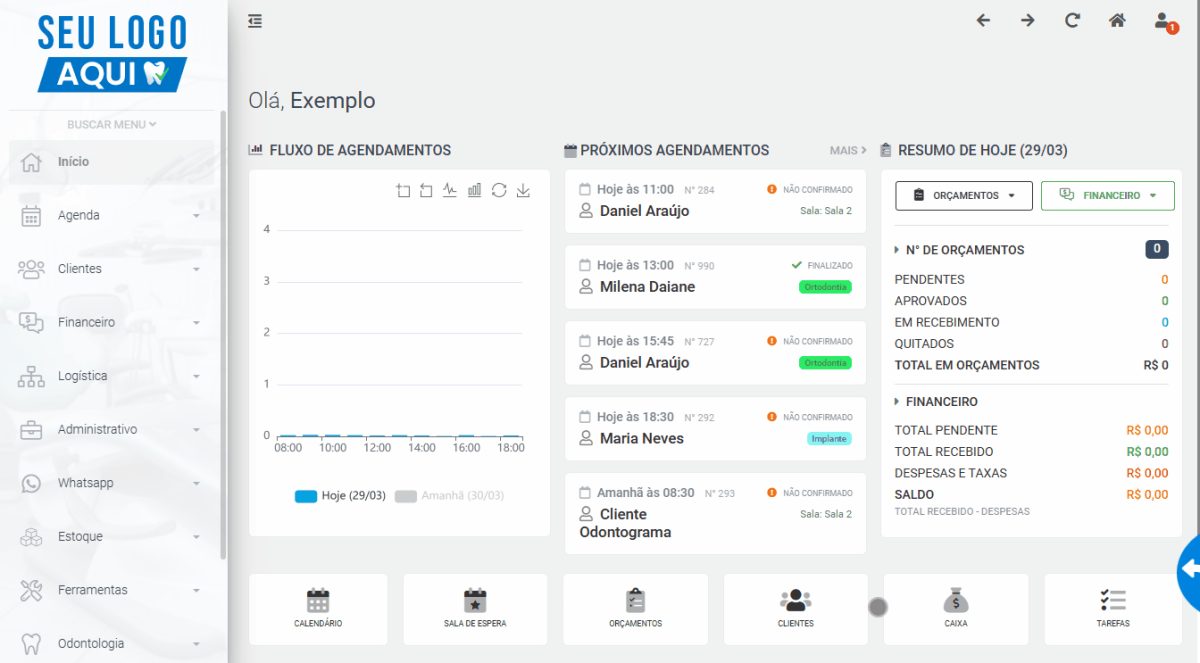Open the Orçamentos dropdown button

(x=964, y=196)
